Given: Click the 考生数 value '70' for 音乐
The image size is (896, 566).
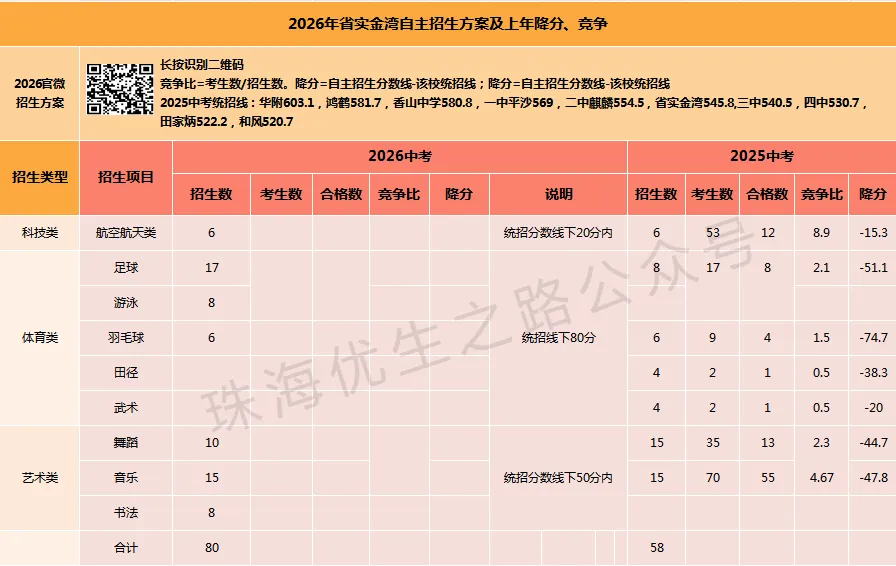Looking at the screenshot, I should (x=713, y=478).
